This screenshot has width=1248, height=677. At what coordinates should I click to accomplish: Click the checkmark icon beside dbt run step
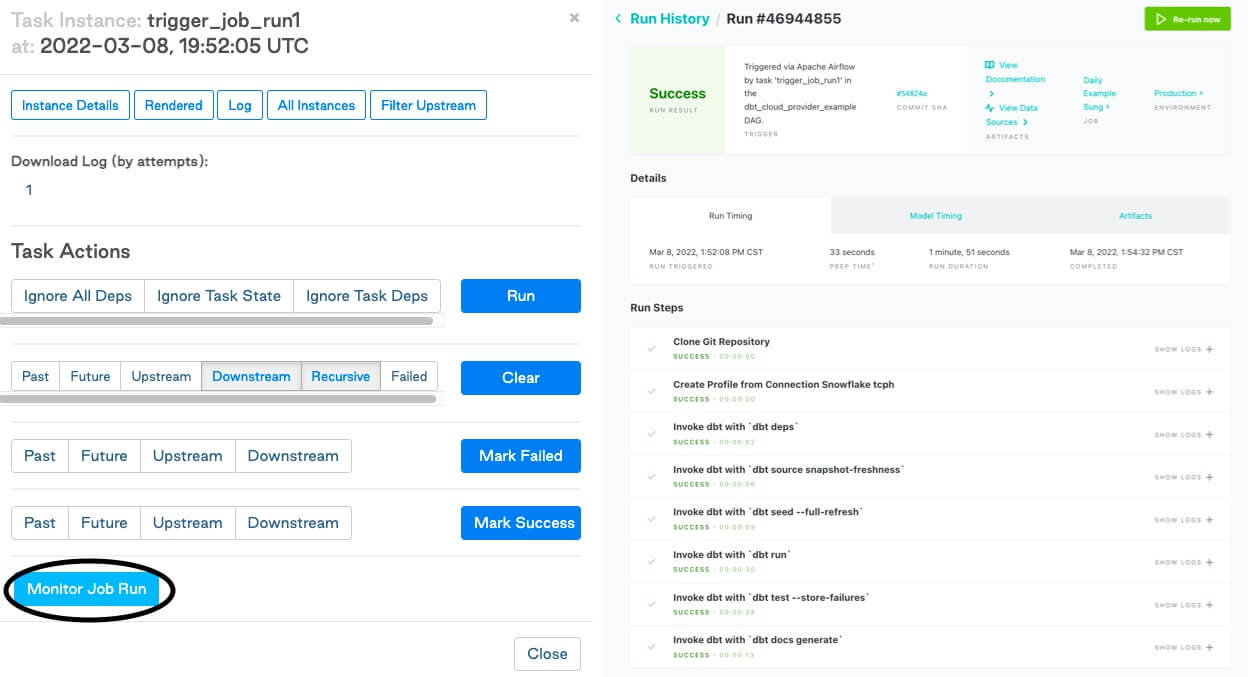coord(652,561)
